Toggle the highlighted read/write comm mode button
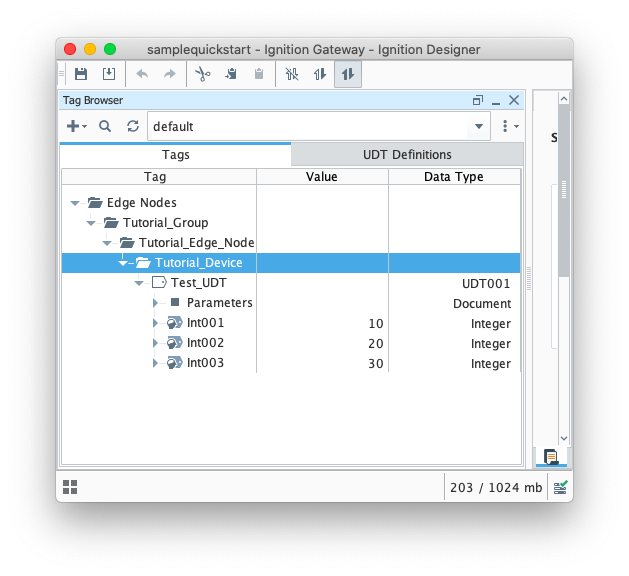Viewport: 629px width, 576px height. (347, 74)
